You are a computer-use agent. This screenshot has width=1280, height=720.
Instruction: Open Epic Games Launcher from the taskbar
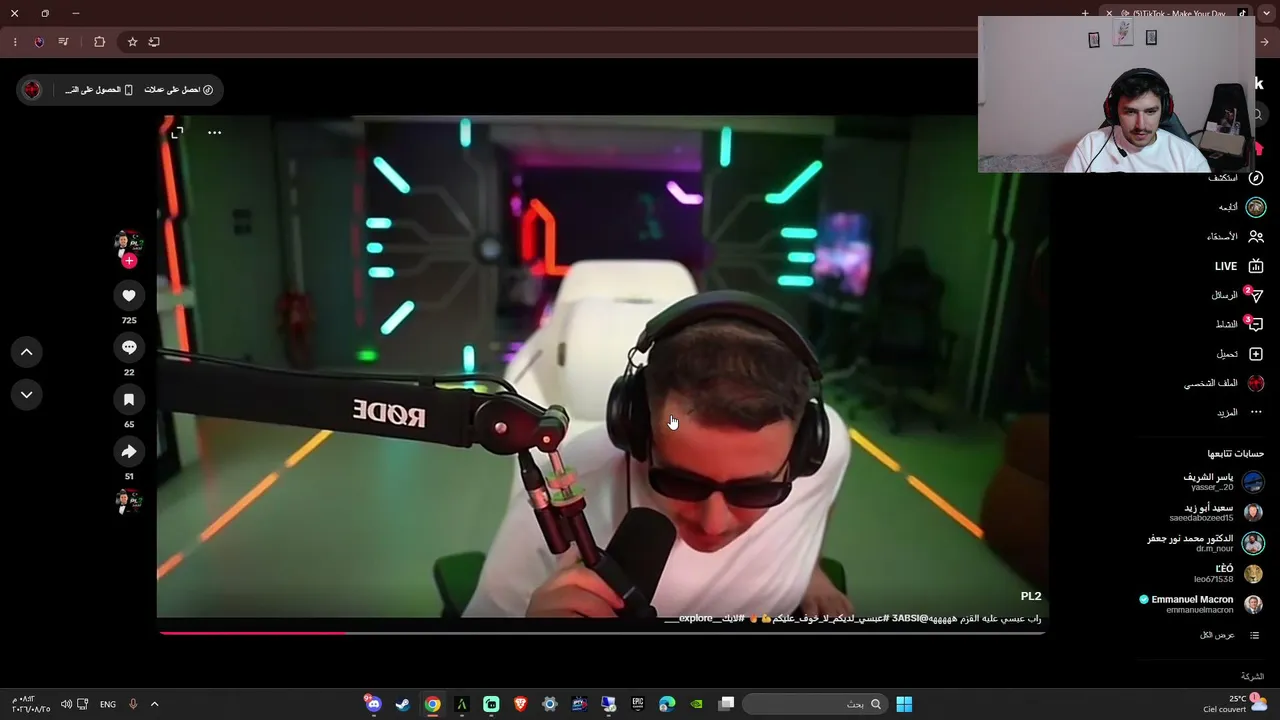[638, 704]
